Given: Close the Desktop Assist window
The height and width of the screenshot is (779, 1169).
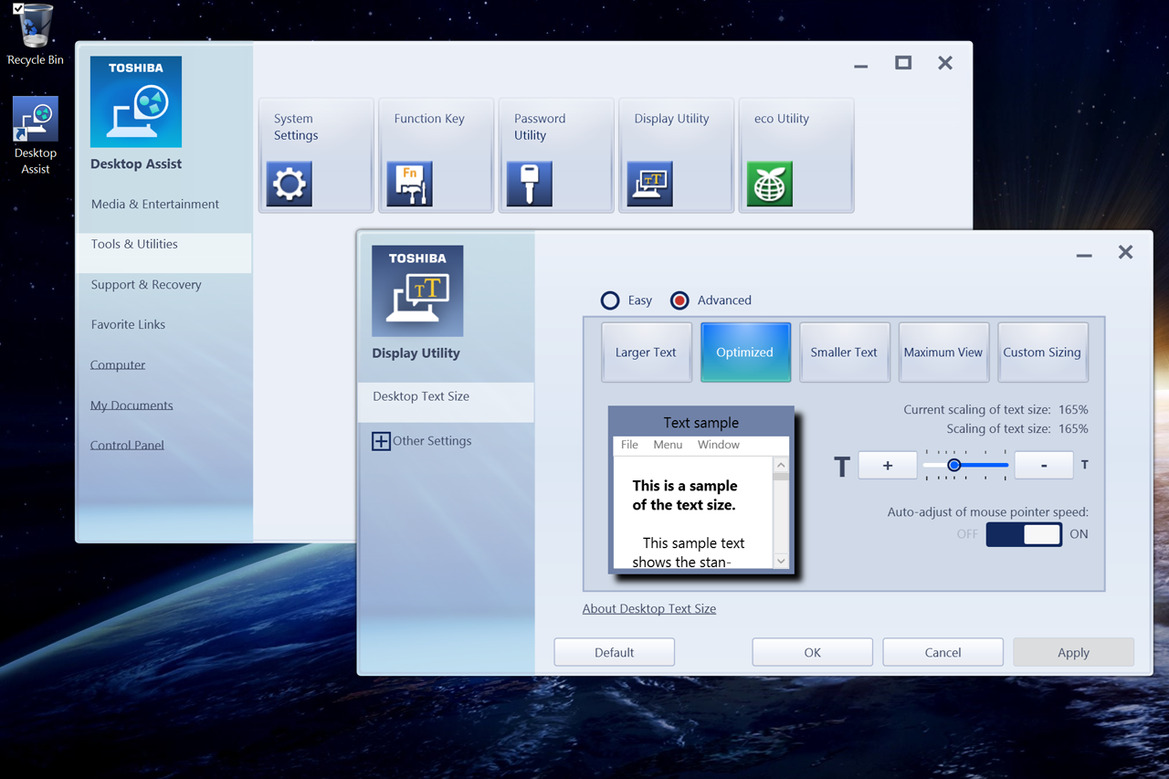Looking at the screenshot, I should 945,63.
